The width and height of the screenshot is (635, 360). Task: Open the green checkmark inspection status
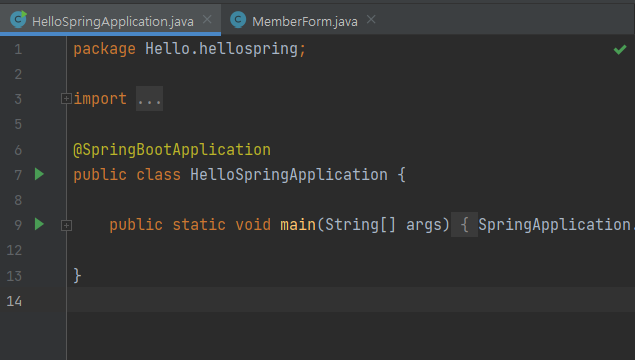point(620,49)
